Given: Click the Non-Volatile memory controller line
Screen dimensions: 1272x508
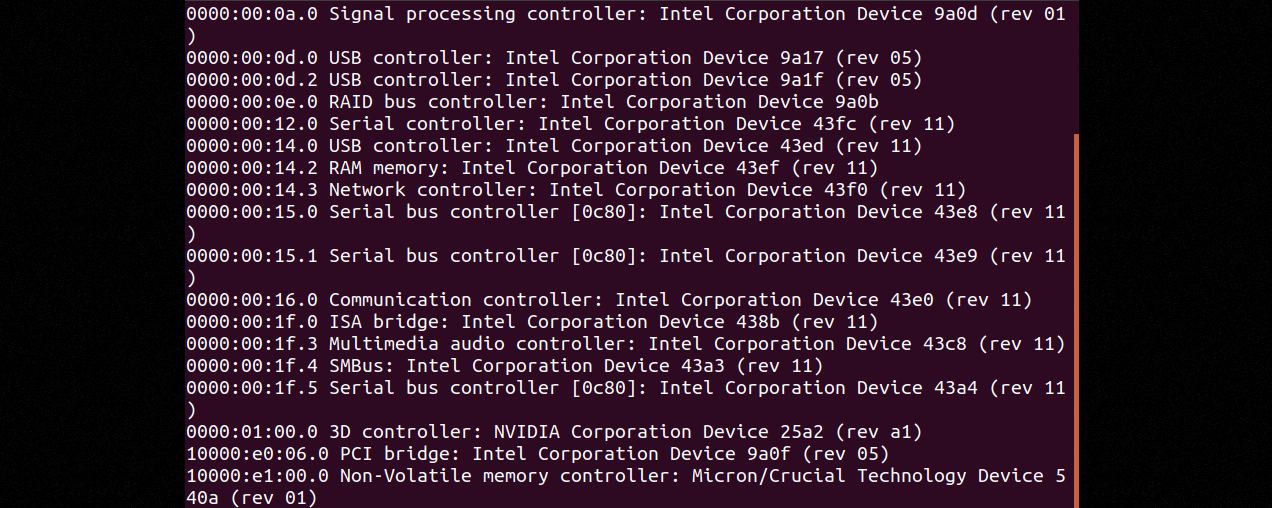Looking at the screenshot, I should 626,476.
